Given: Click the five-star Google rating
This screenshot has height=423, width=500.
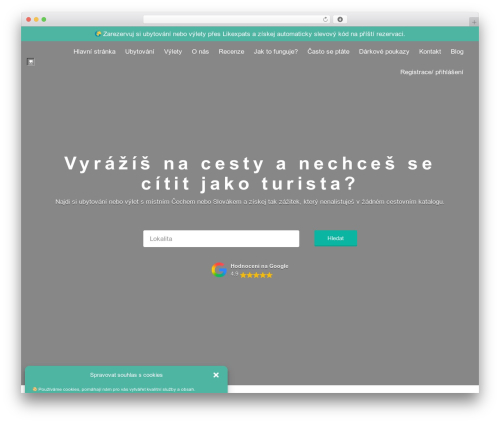Looking at the screenshot, I should pos(256,275).
